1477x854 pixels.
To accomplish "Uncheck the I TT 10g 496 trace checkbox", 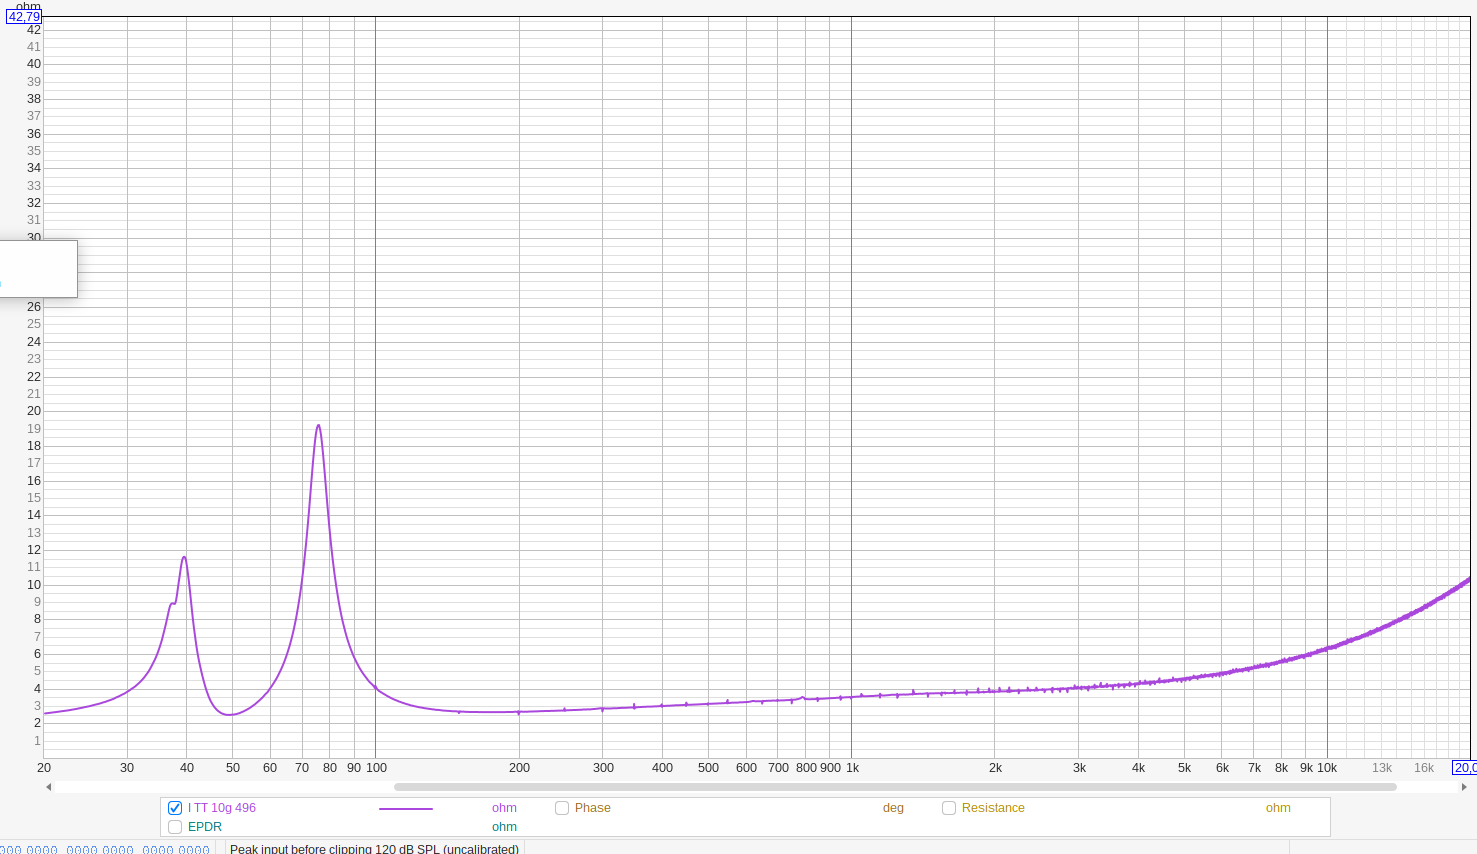I will [175, 808].
